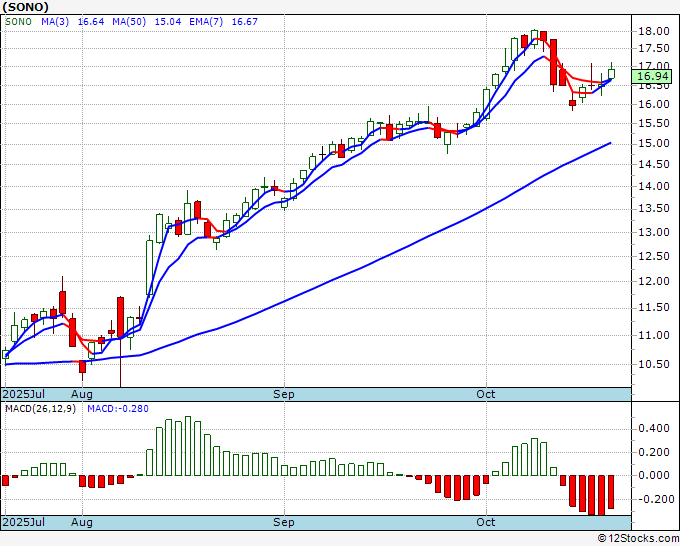This screenshot has width=680, height=546.
Task: Click the 0.200 MACD axis label
Action: click(x=654, y=452)
